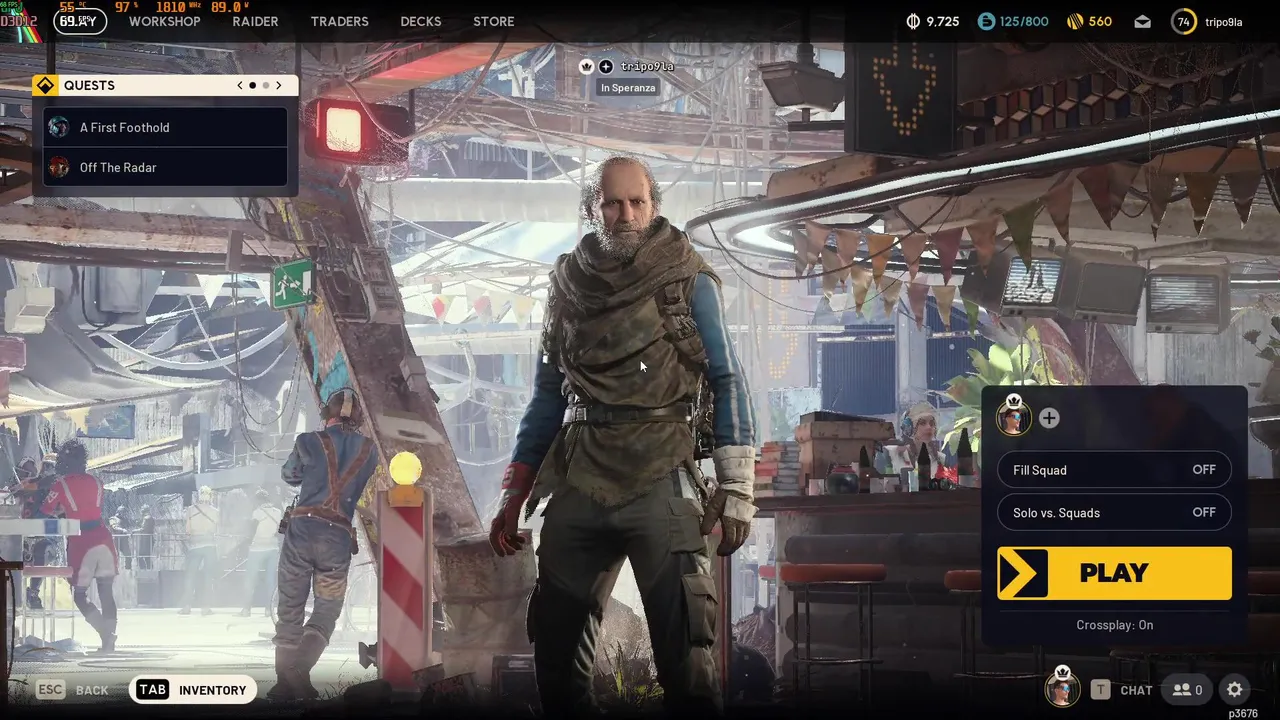Image resolution: width=1280 pixels, height=720 pixels.
Task: Open the friends list showing 0
Action: point(1188,690)
